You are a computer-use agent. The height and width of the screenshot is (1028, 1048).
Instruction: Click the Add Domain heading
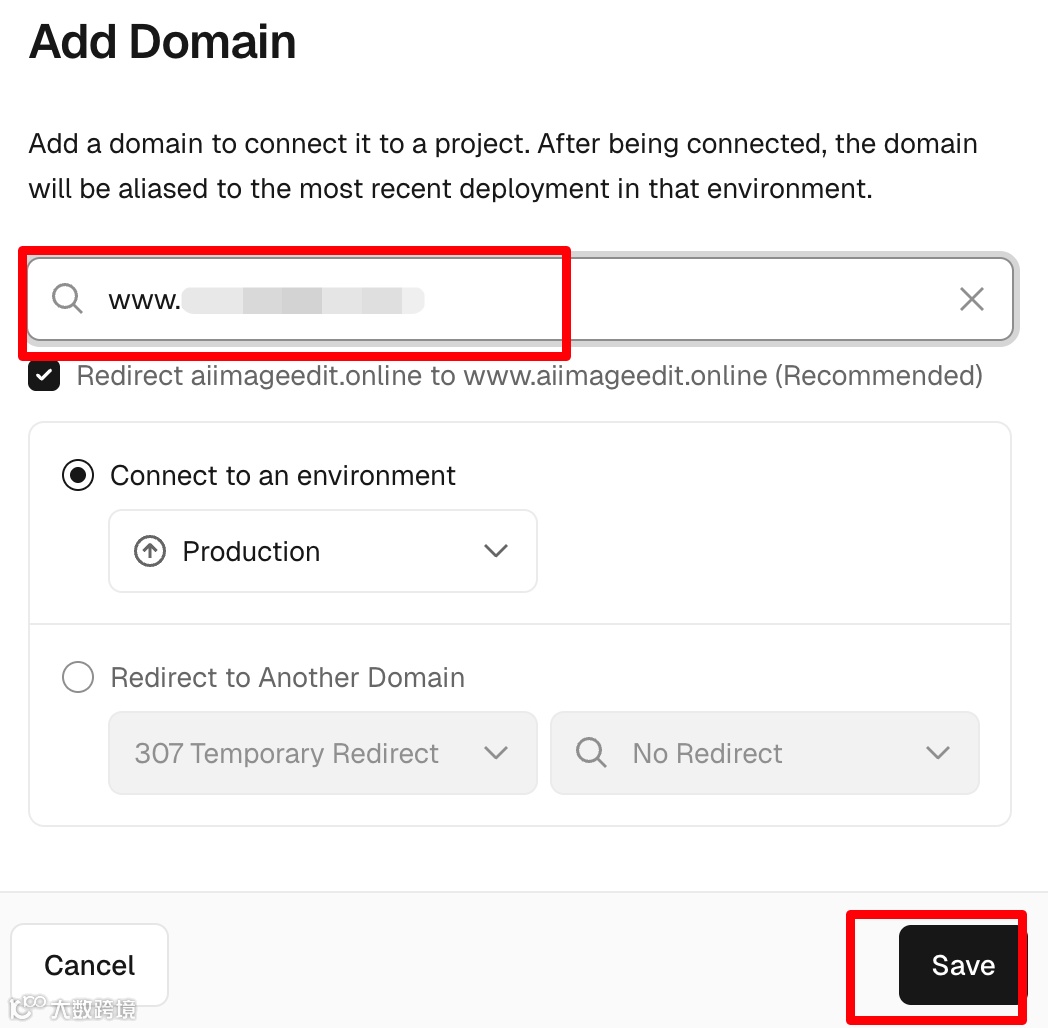tap(163, 43)
